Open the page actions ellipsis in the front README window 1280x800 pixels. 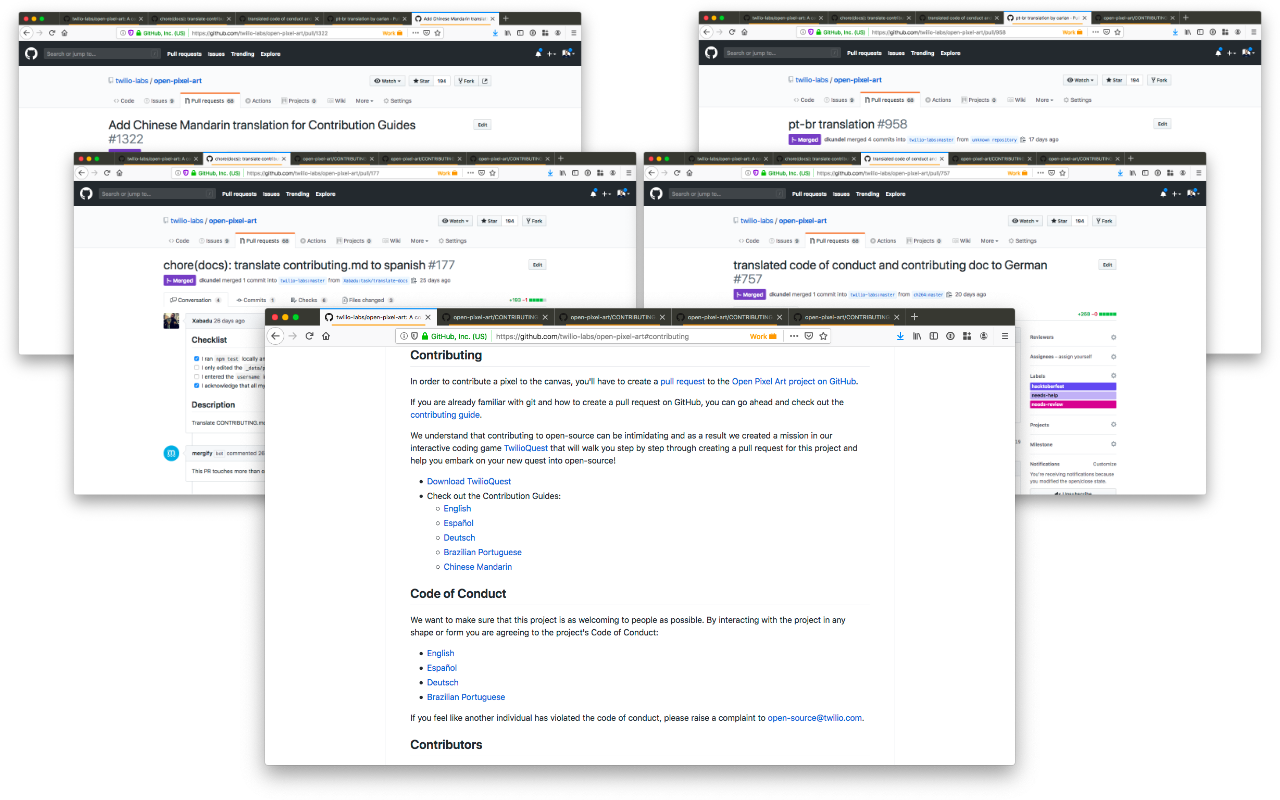click(794, 336)
